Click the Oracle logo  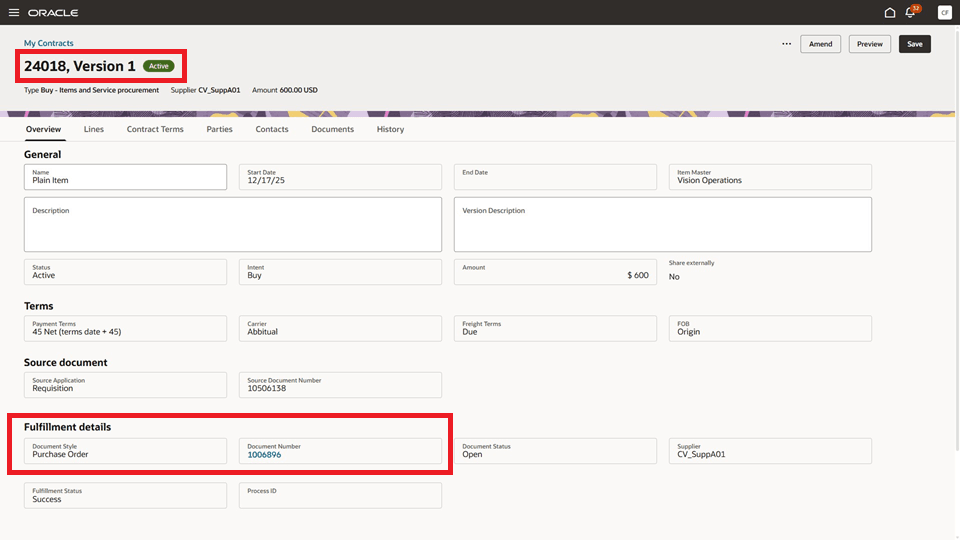click(x=53, y=12)
